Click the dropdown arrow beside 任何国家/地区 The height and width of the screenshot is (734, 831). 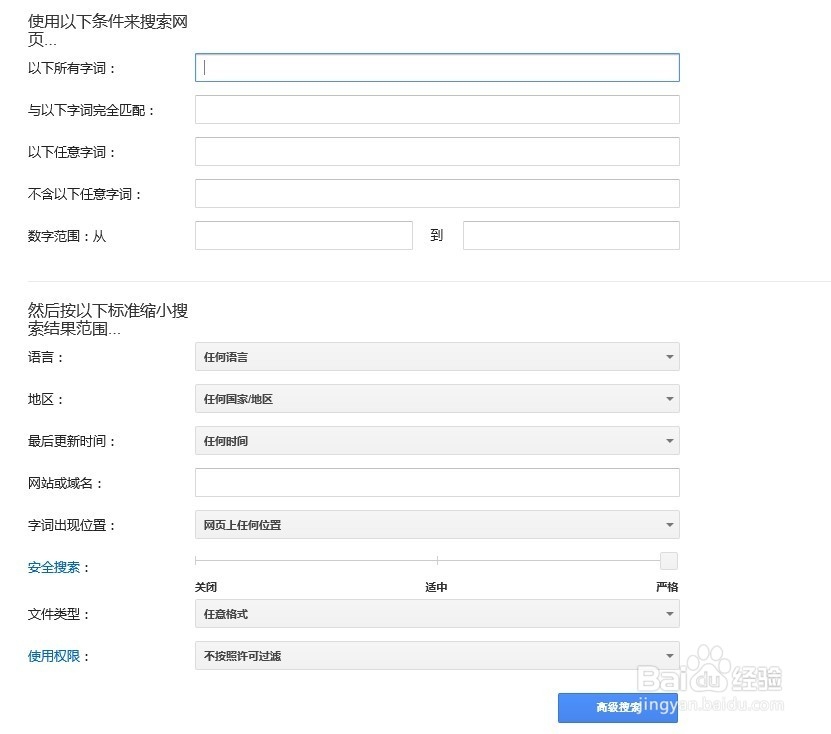click(668, 398)
